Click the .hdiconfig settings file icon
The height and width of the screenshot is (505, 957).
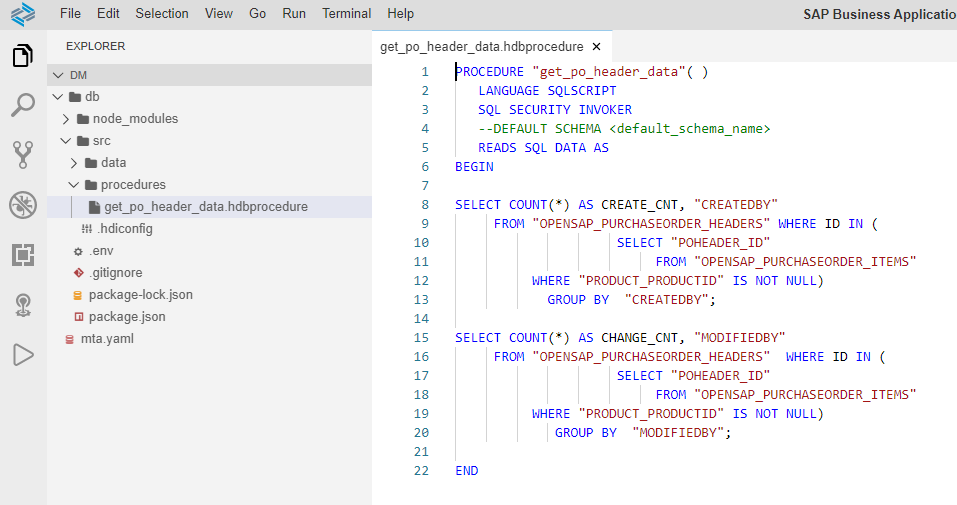pyautogui.click(x=87, y=229)
